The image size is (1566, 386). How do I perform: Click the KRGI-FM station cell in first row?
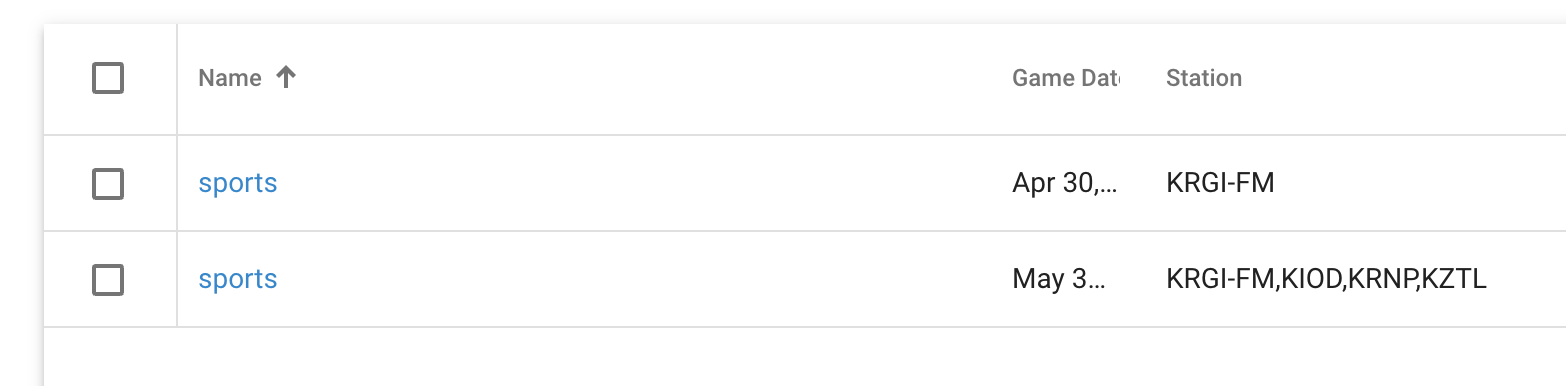[x=1220, y=184]
